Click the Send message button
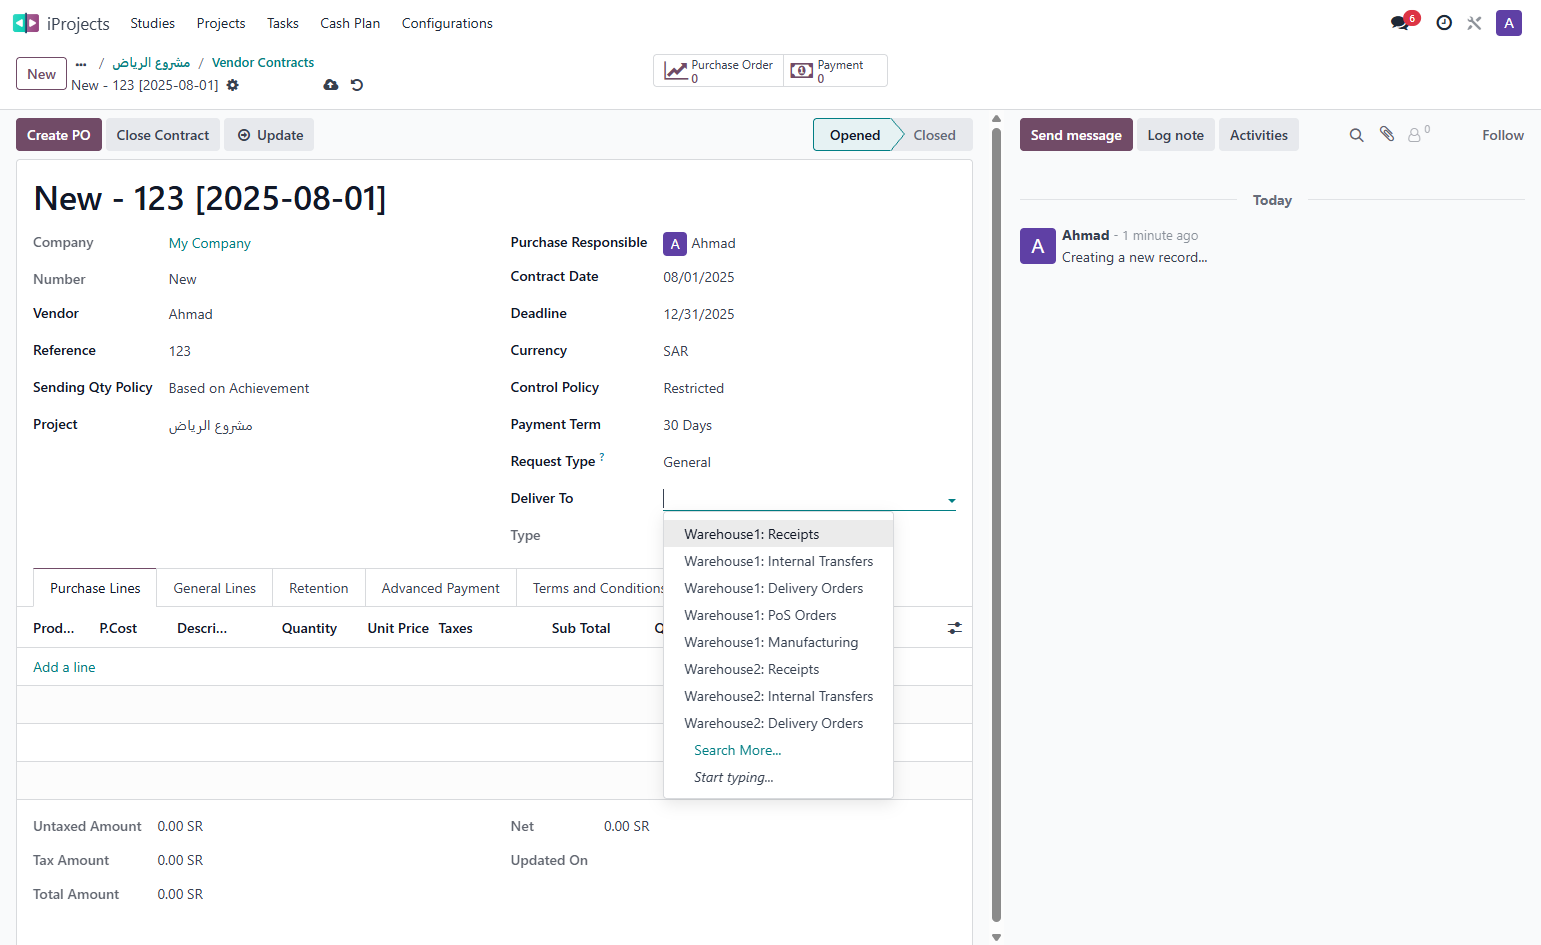This screenshot has width=1541, height=945. pyautogui.click(x=1076, y=135)
